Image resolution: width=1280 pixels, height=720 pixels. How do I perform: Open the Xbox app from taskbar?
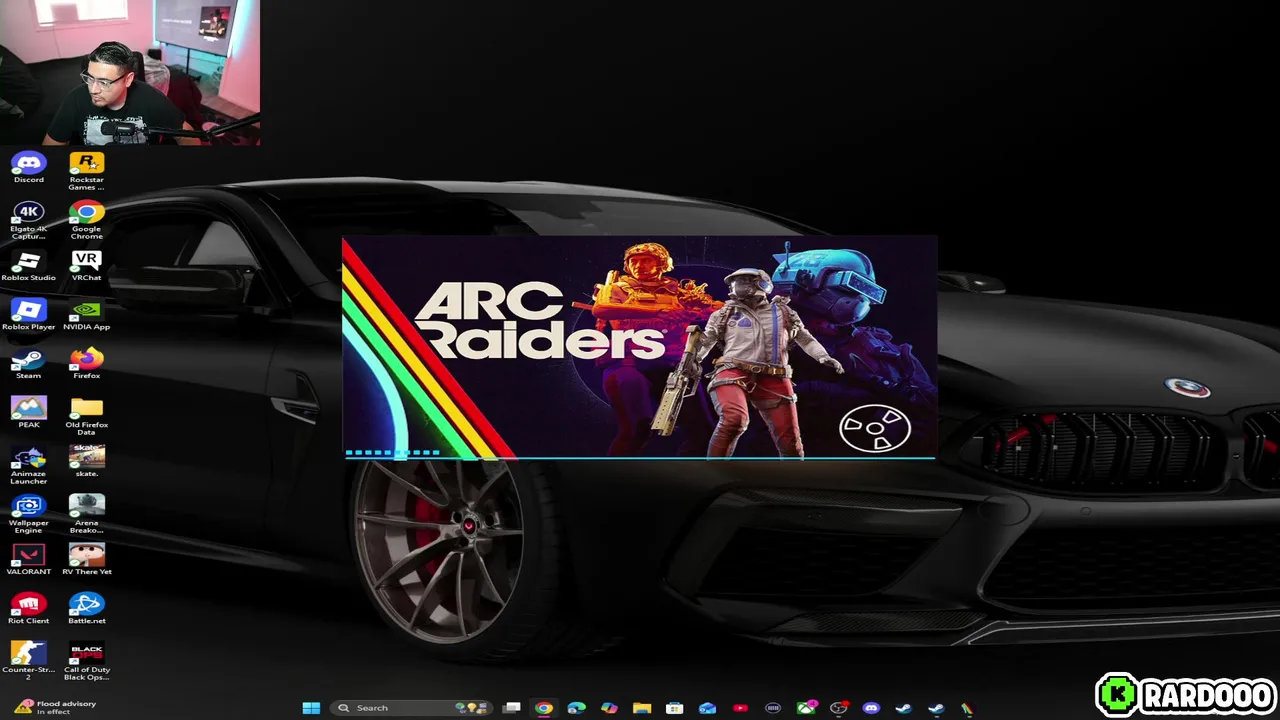[x=805, y=708]
